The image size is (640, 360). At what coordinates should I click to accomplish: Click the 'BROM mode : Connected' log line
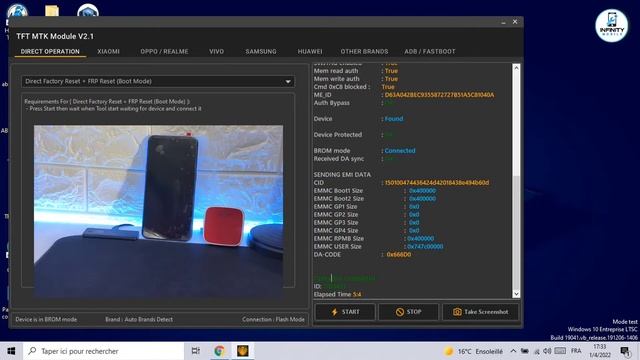pyautogui.click(x=364, y=151)
